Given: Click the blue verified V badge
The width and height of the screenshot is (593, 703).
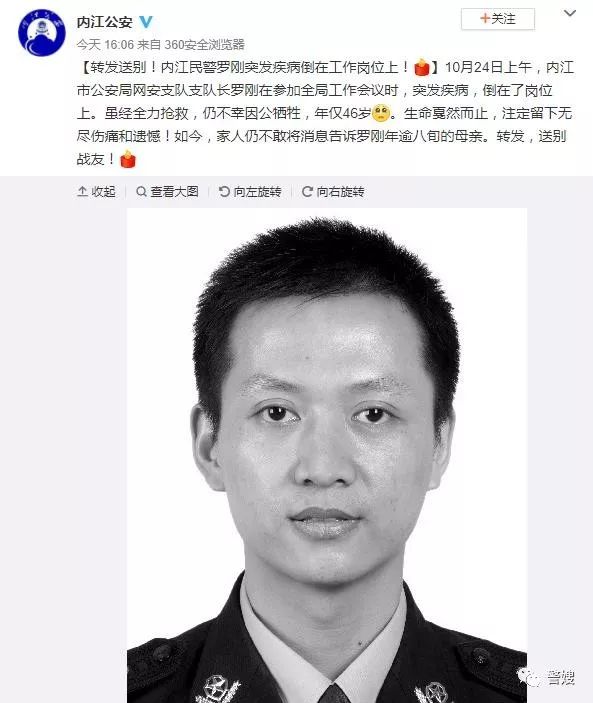Looking at the screenshot, I should click(x=146, y=22).
